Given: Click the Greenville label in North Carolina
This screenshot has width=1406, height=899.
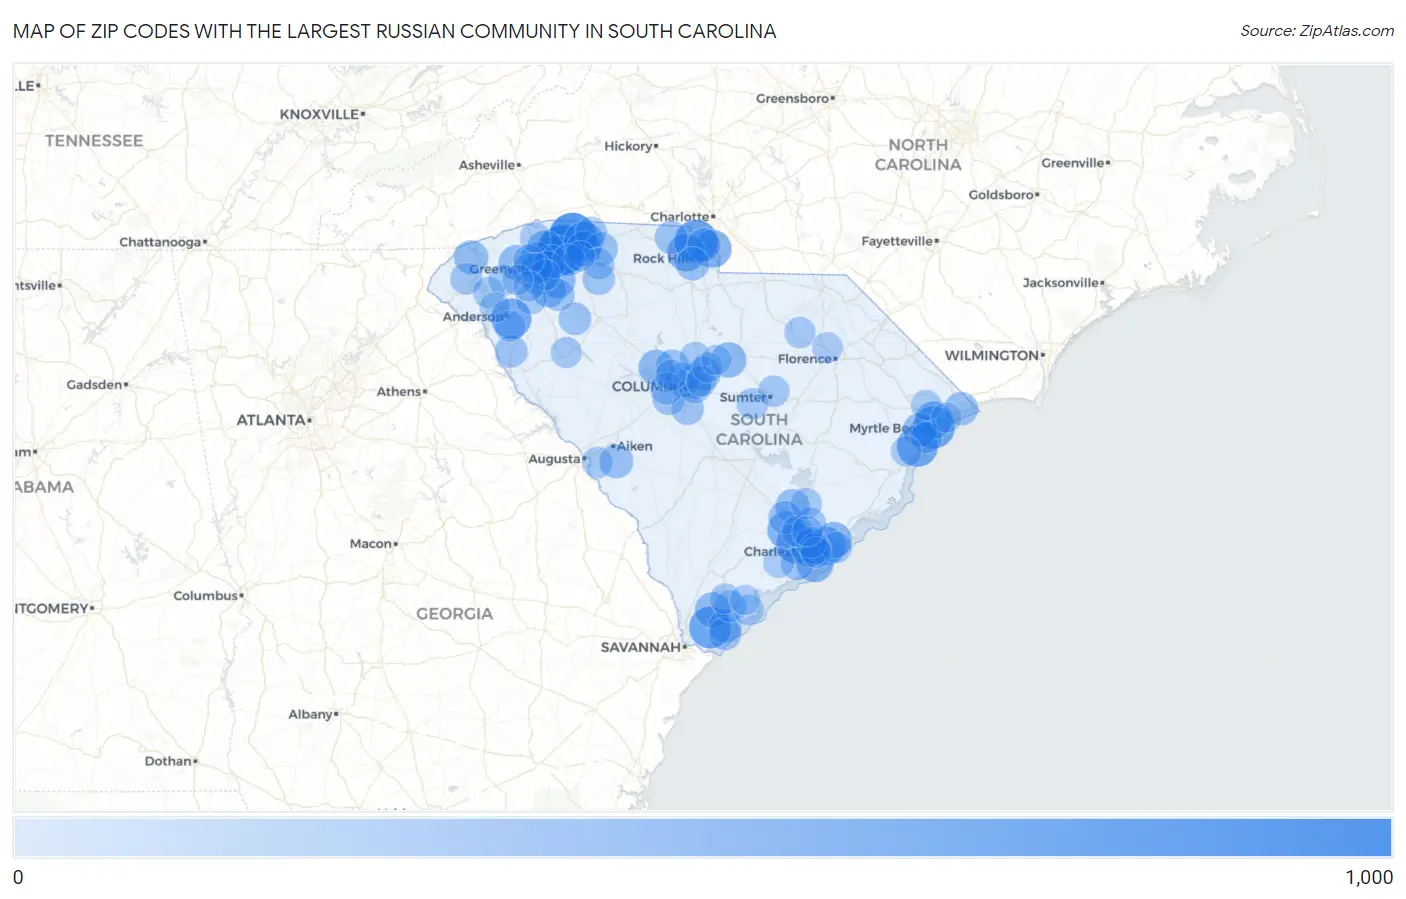Looking at the screenshot, I should [x=1075, y=163].
